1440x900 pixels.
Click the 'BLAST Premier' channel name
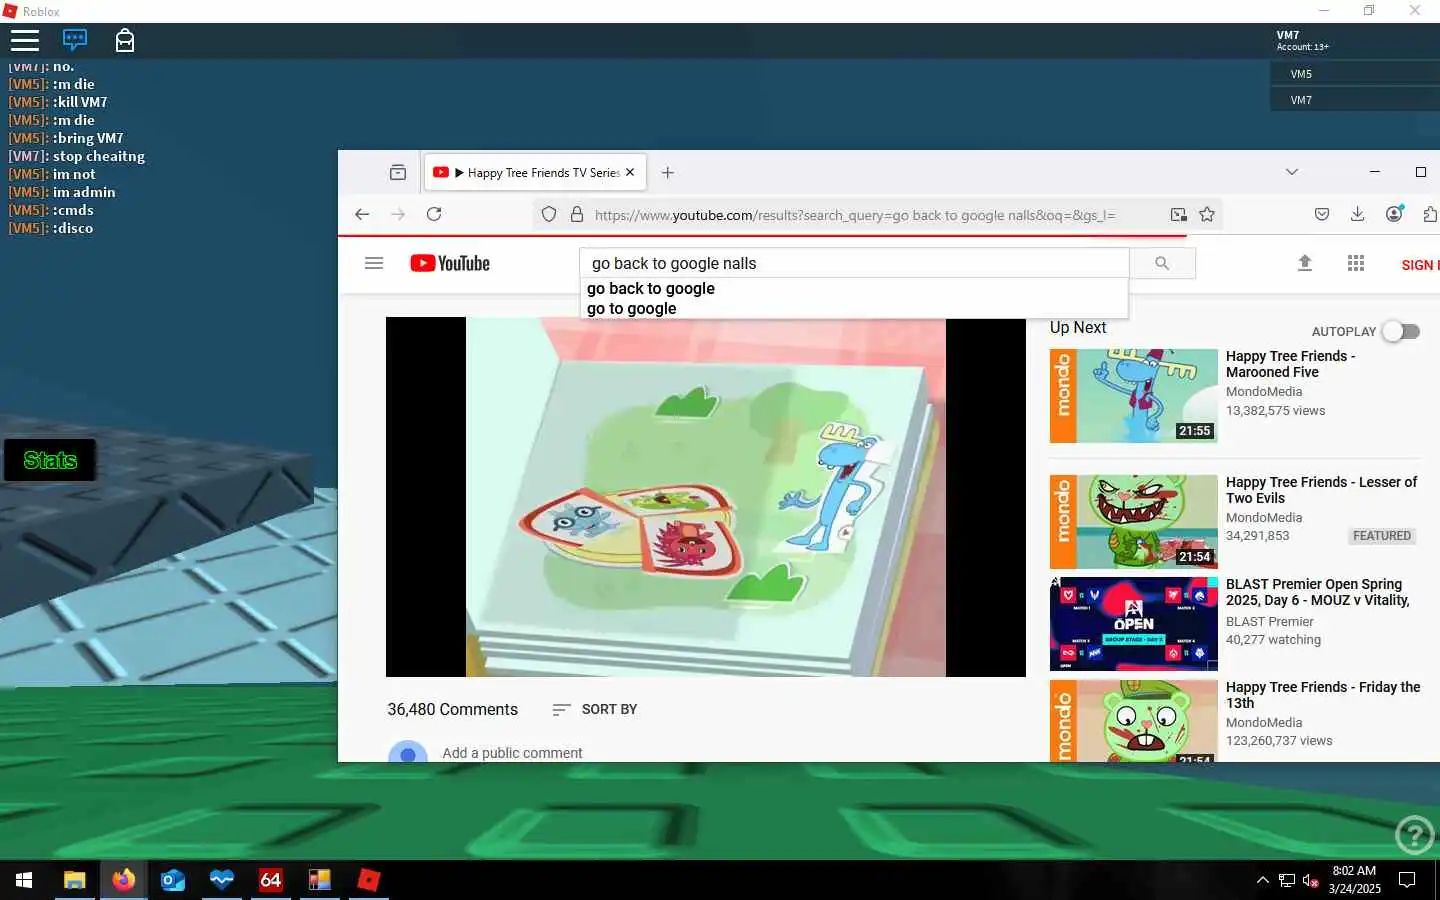point(1270,621)
